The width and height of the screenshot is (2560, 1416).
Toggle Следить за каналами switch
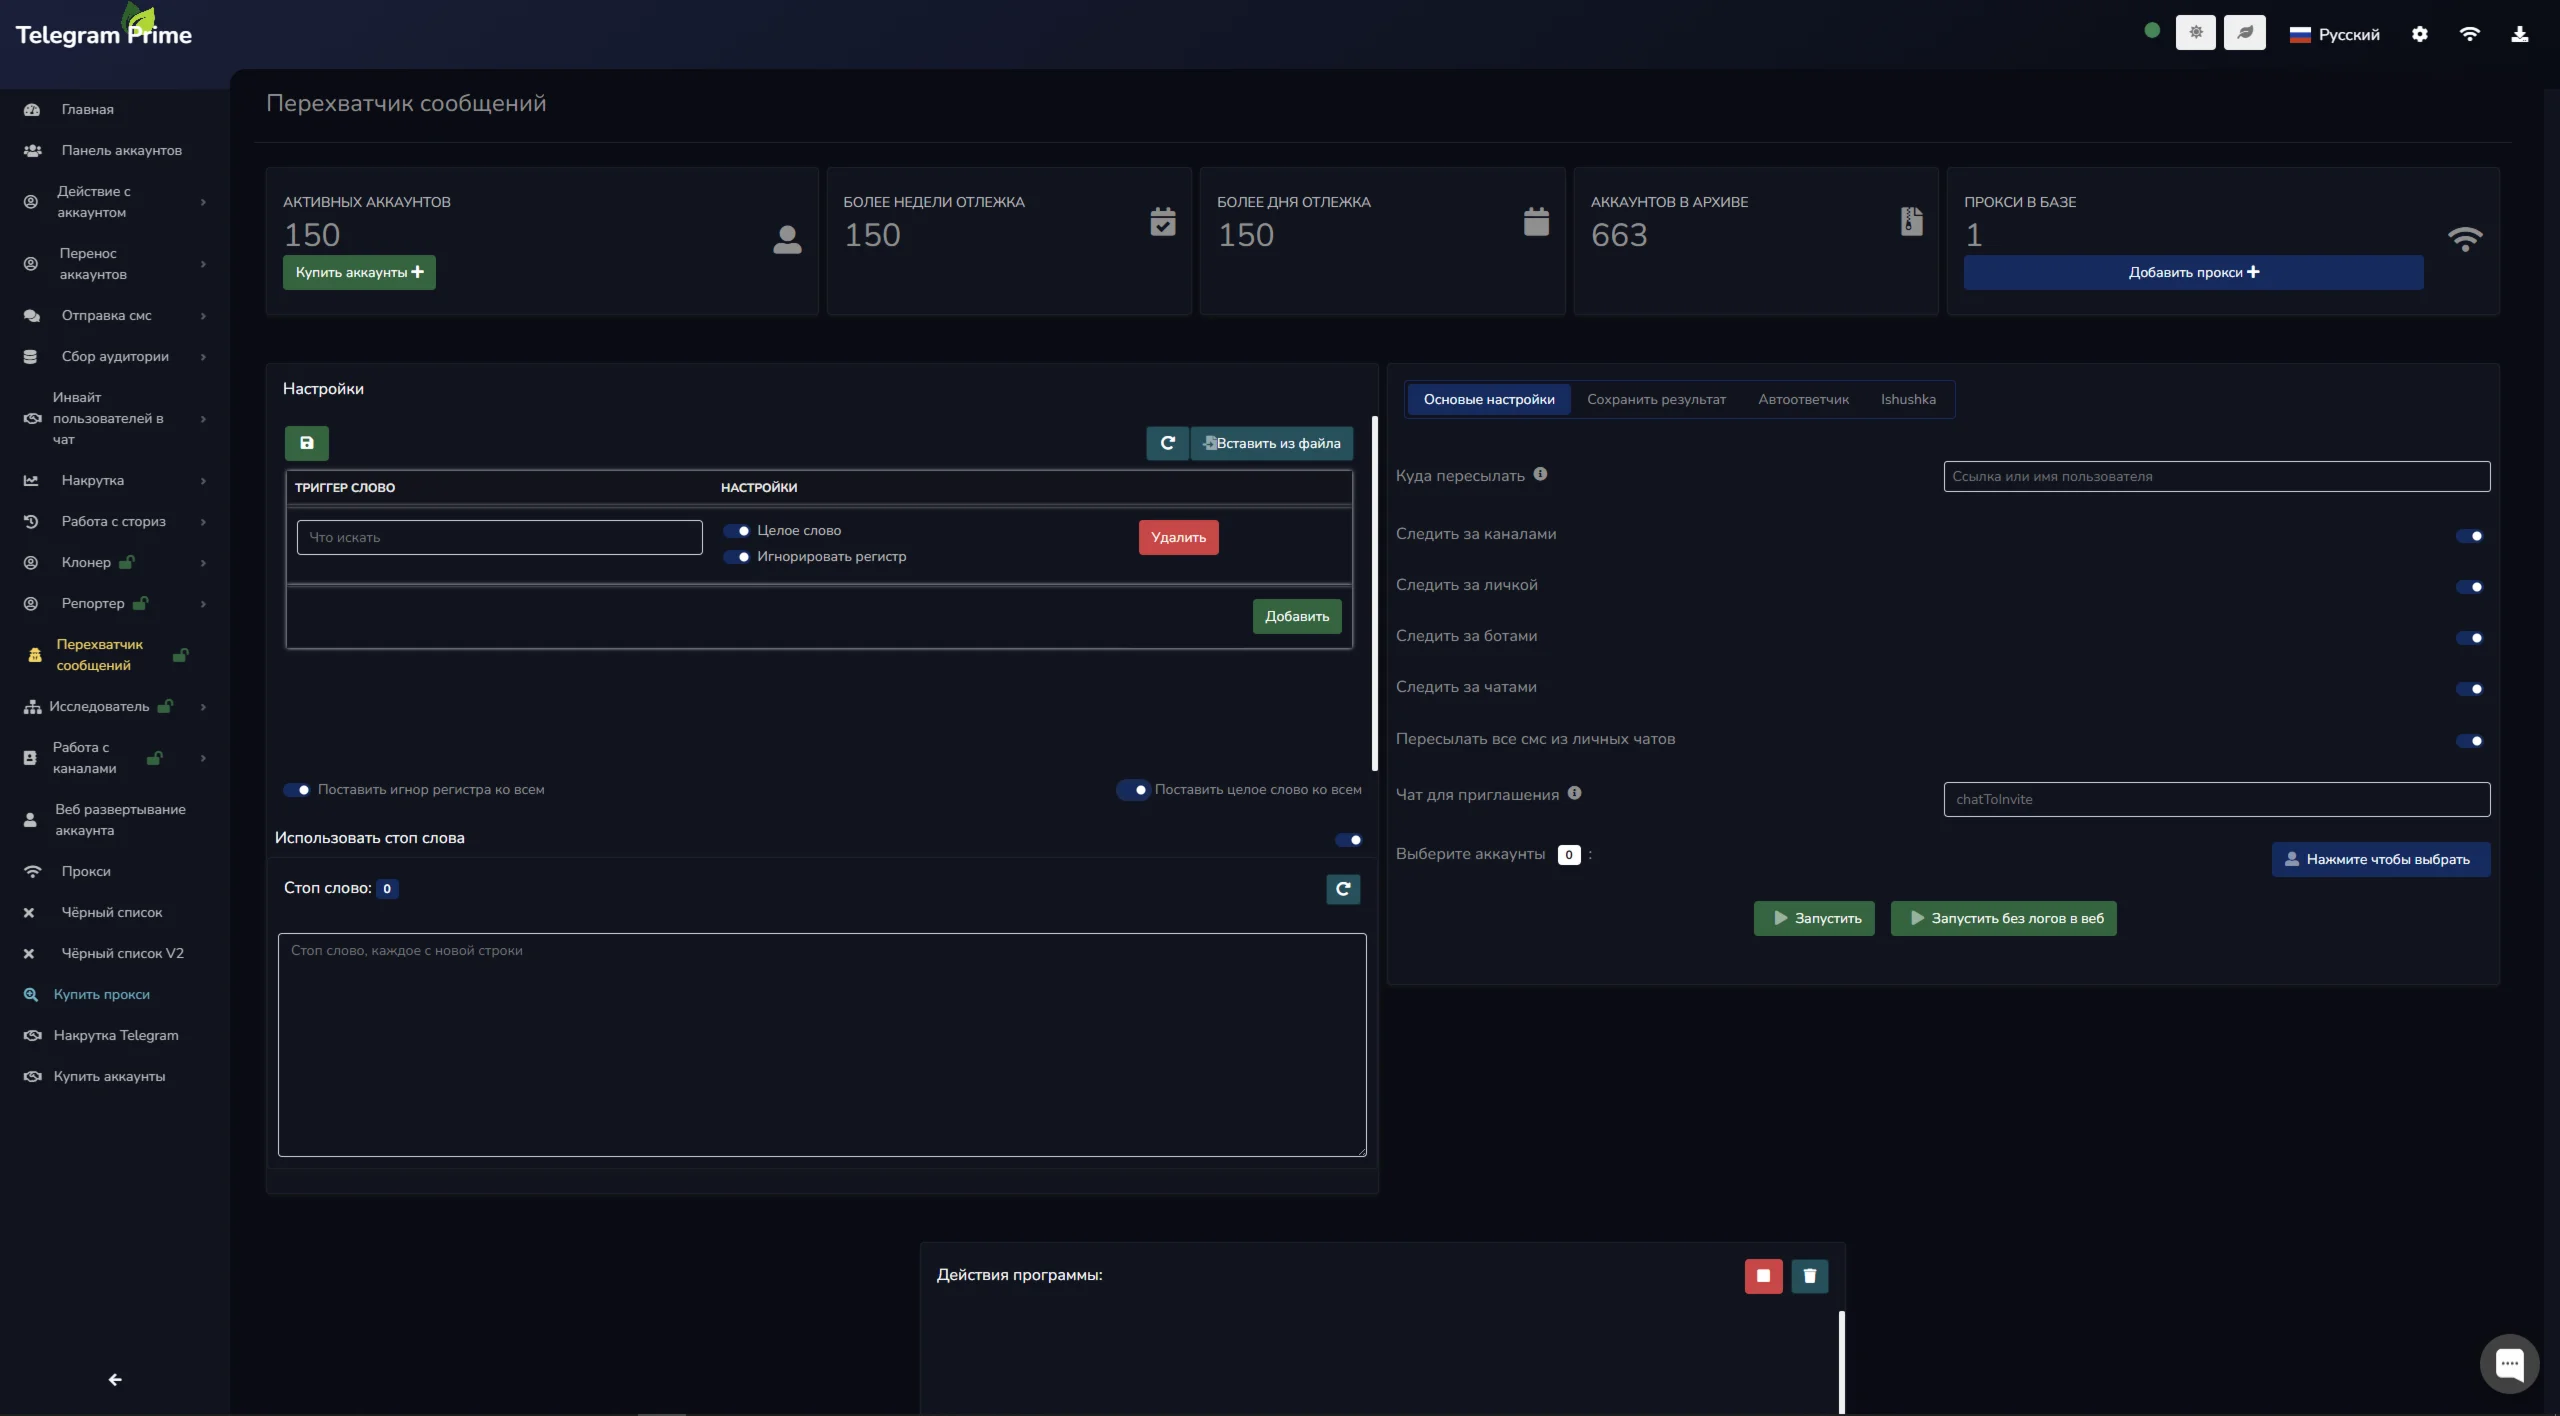tap(2469, 536)
